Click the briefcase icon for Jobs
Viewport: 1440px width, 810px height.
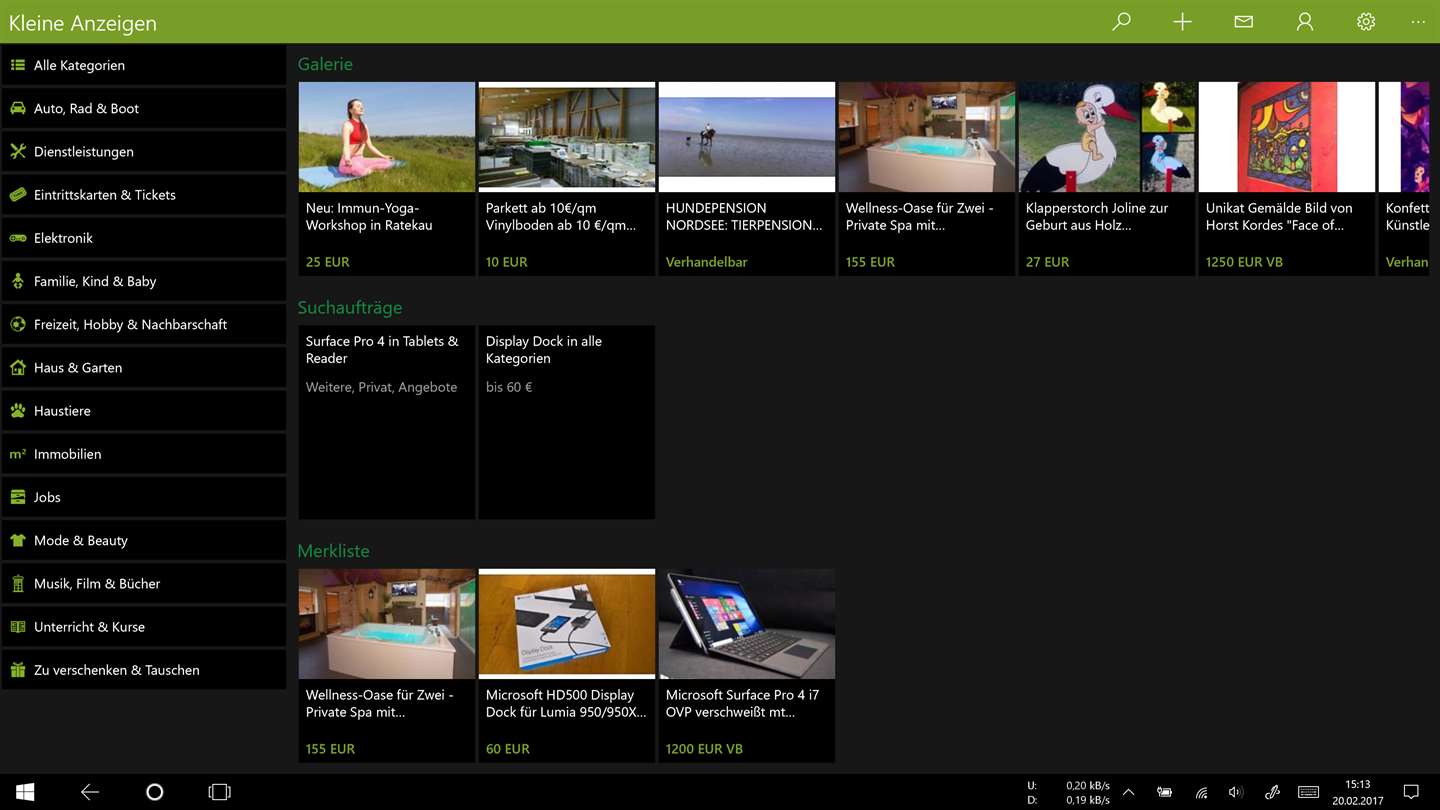[x=18, y=497]
